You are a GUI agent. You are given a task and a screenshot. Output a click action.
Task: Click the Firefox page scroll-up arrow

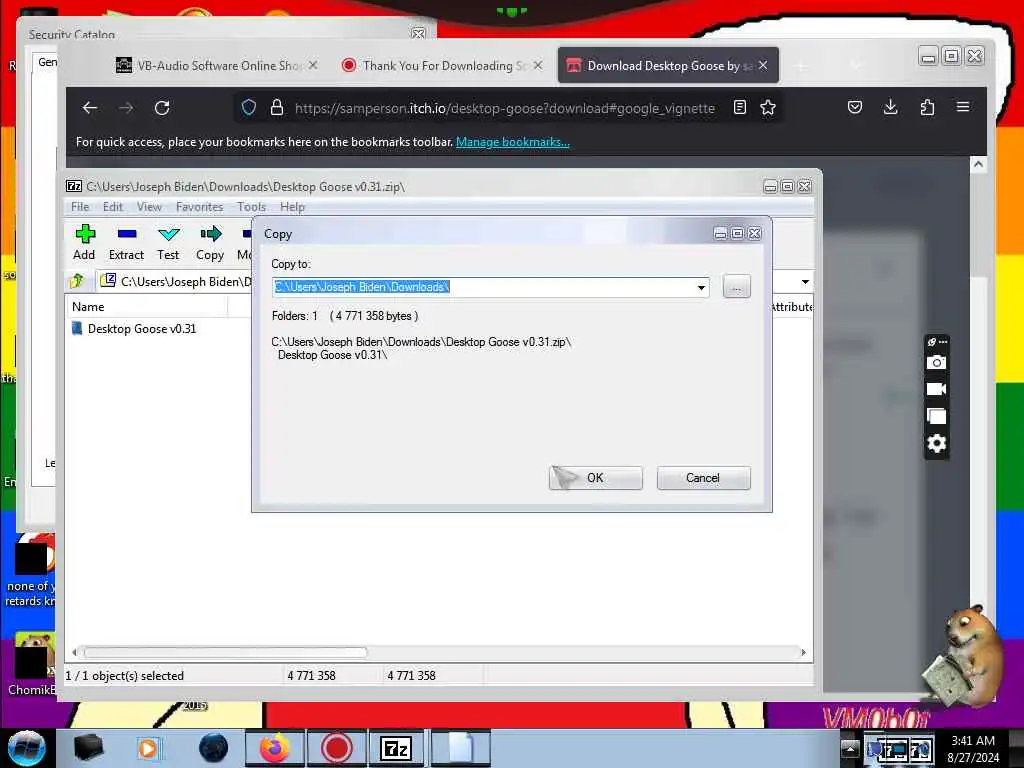(978, 165)
